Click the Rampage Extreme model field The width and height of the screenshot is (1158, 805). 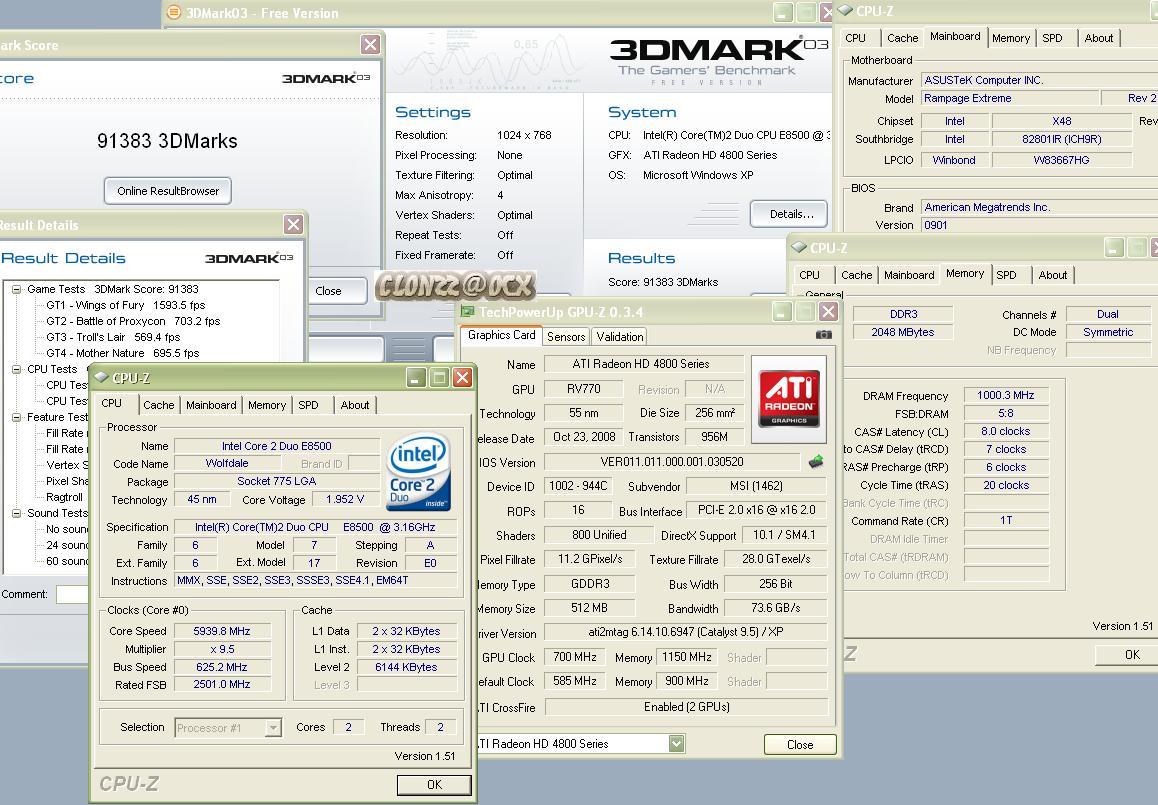1008,98
